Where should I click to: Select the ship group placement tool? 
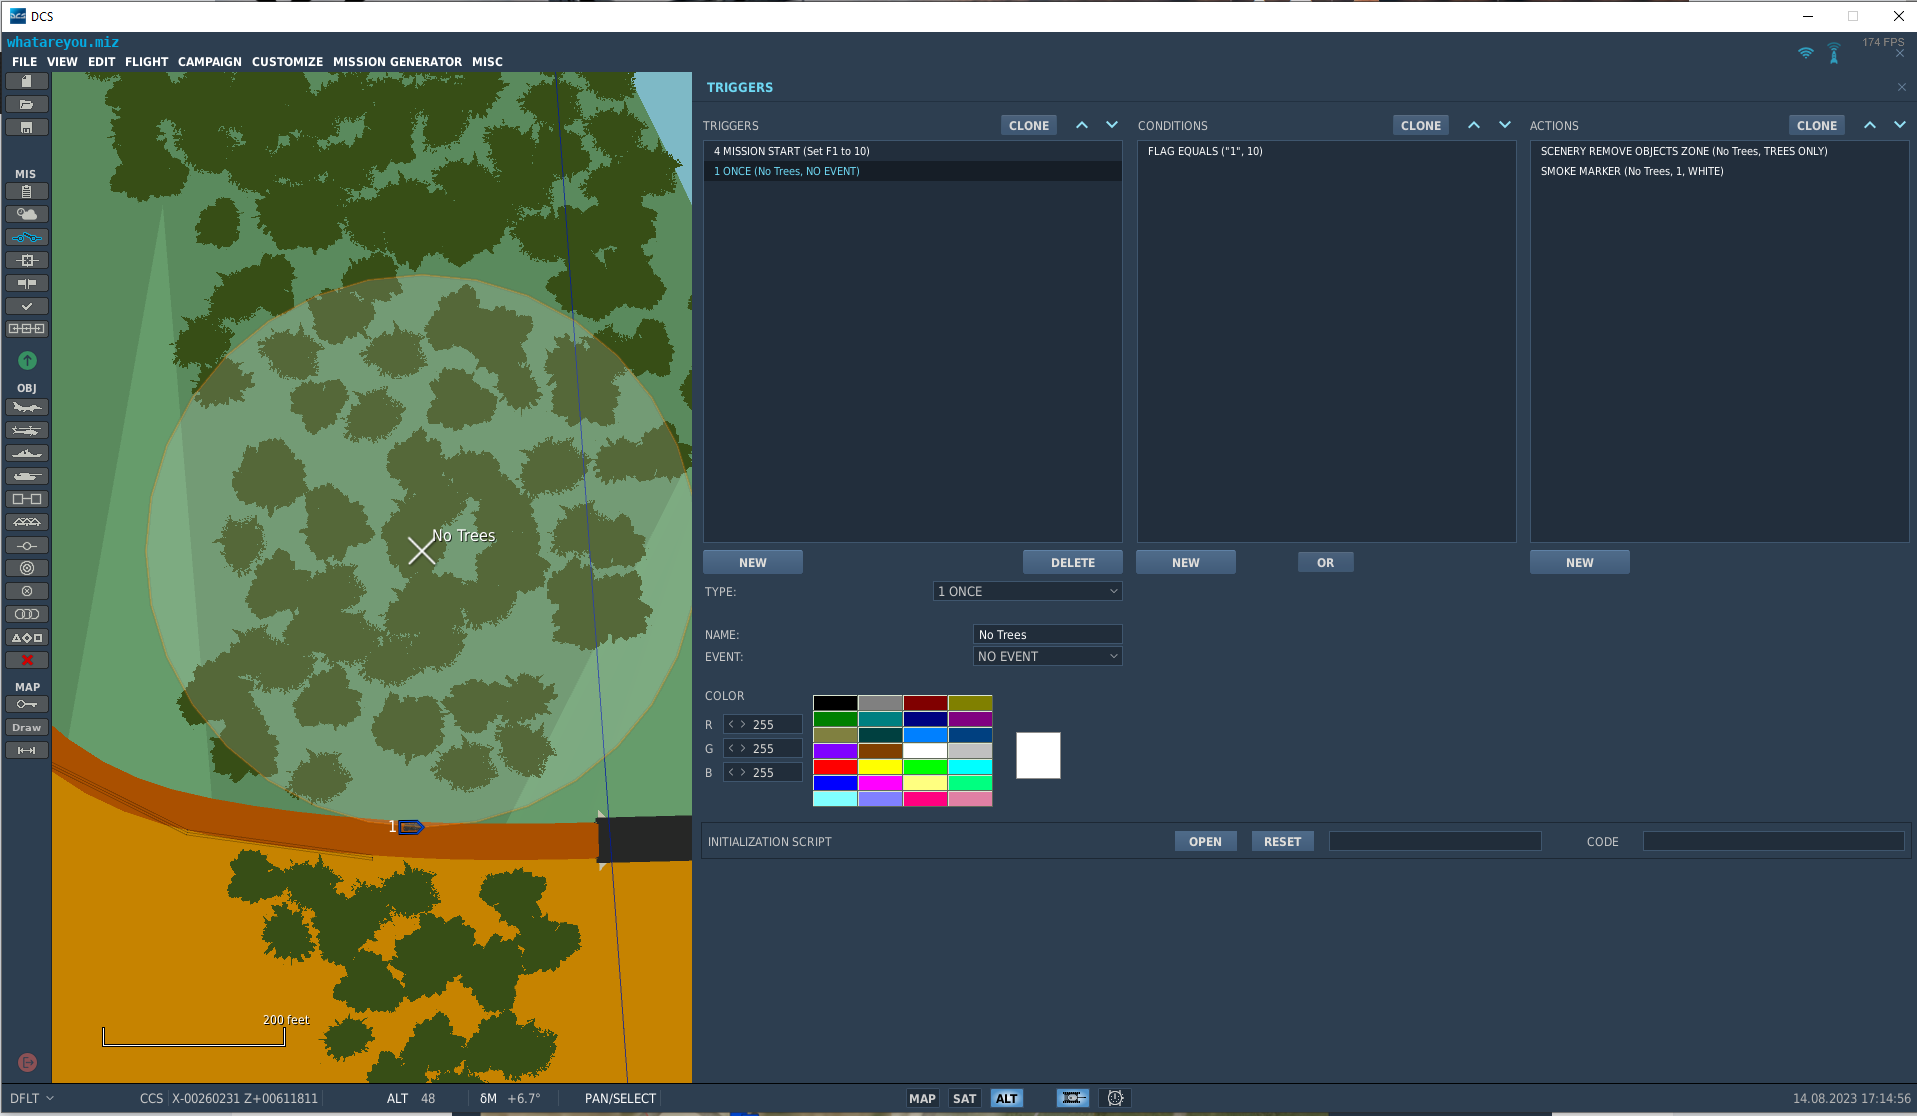tap(27, 453)
